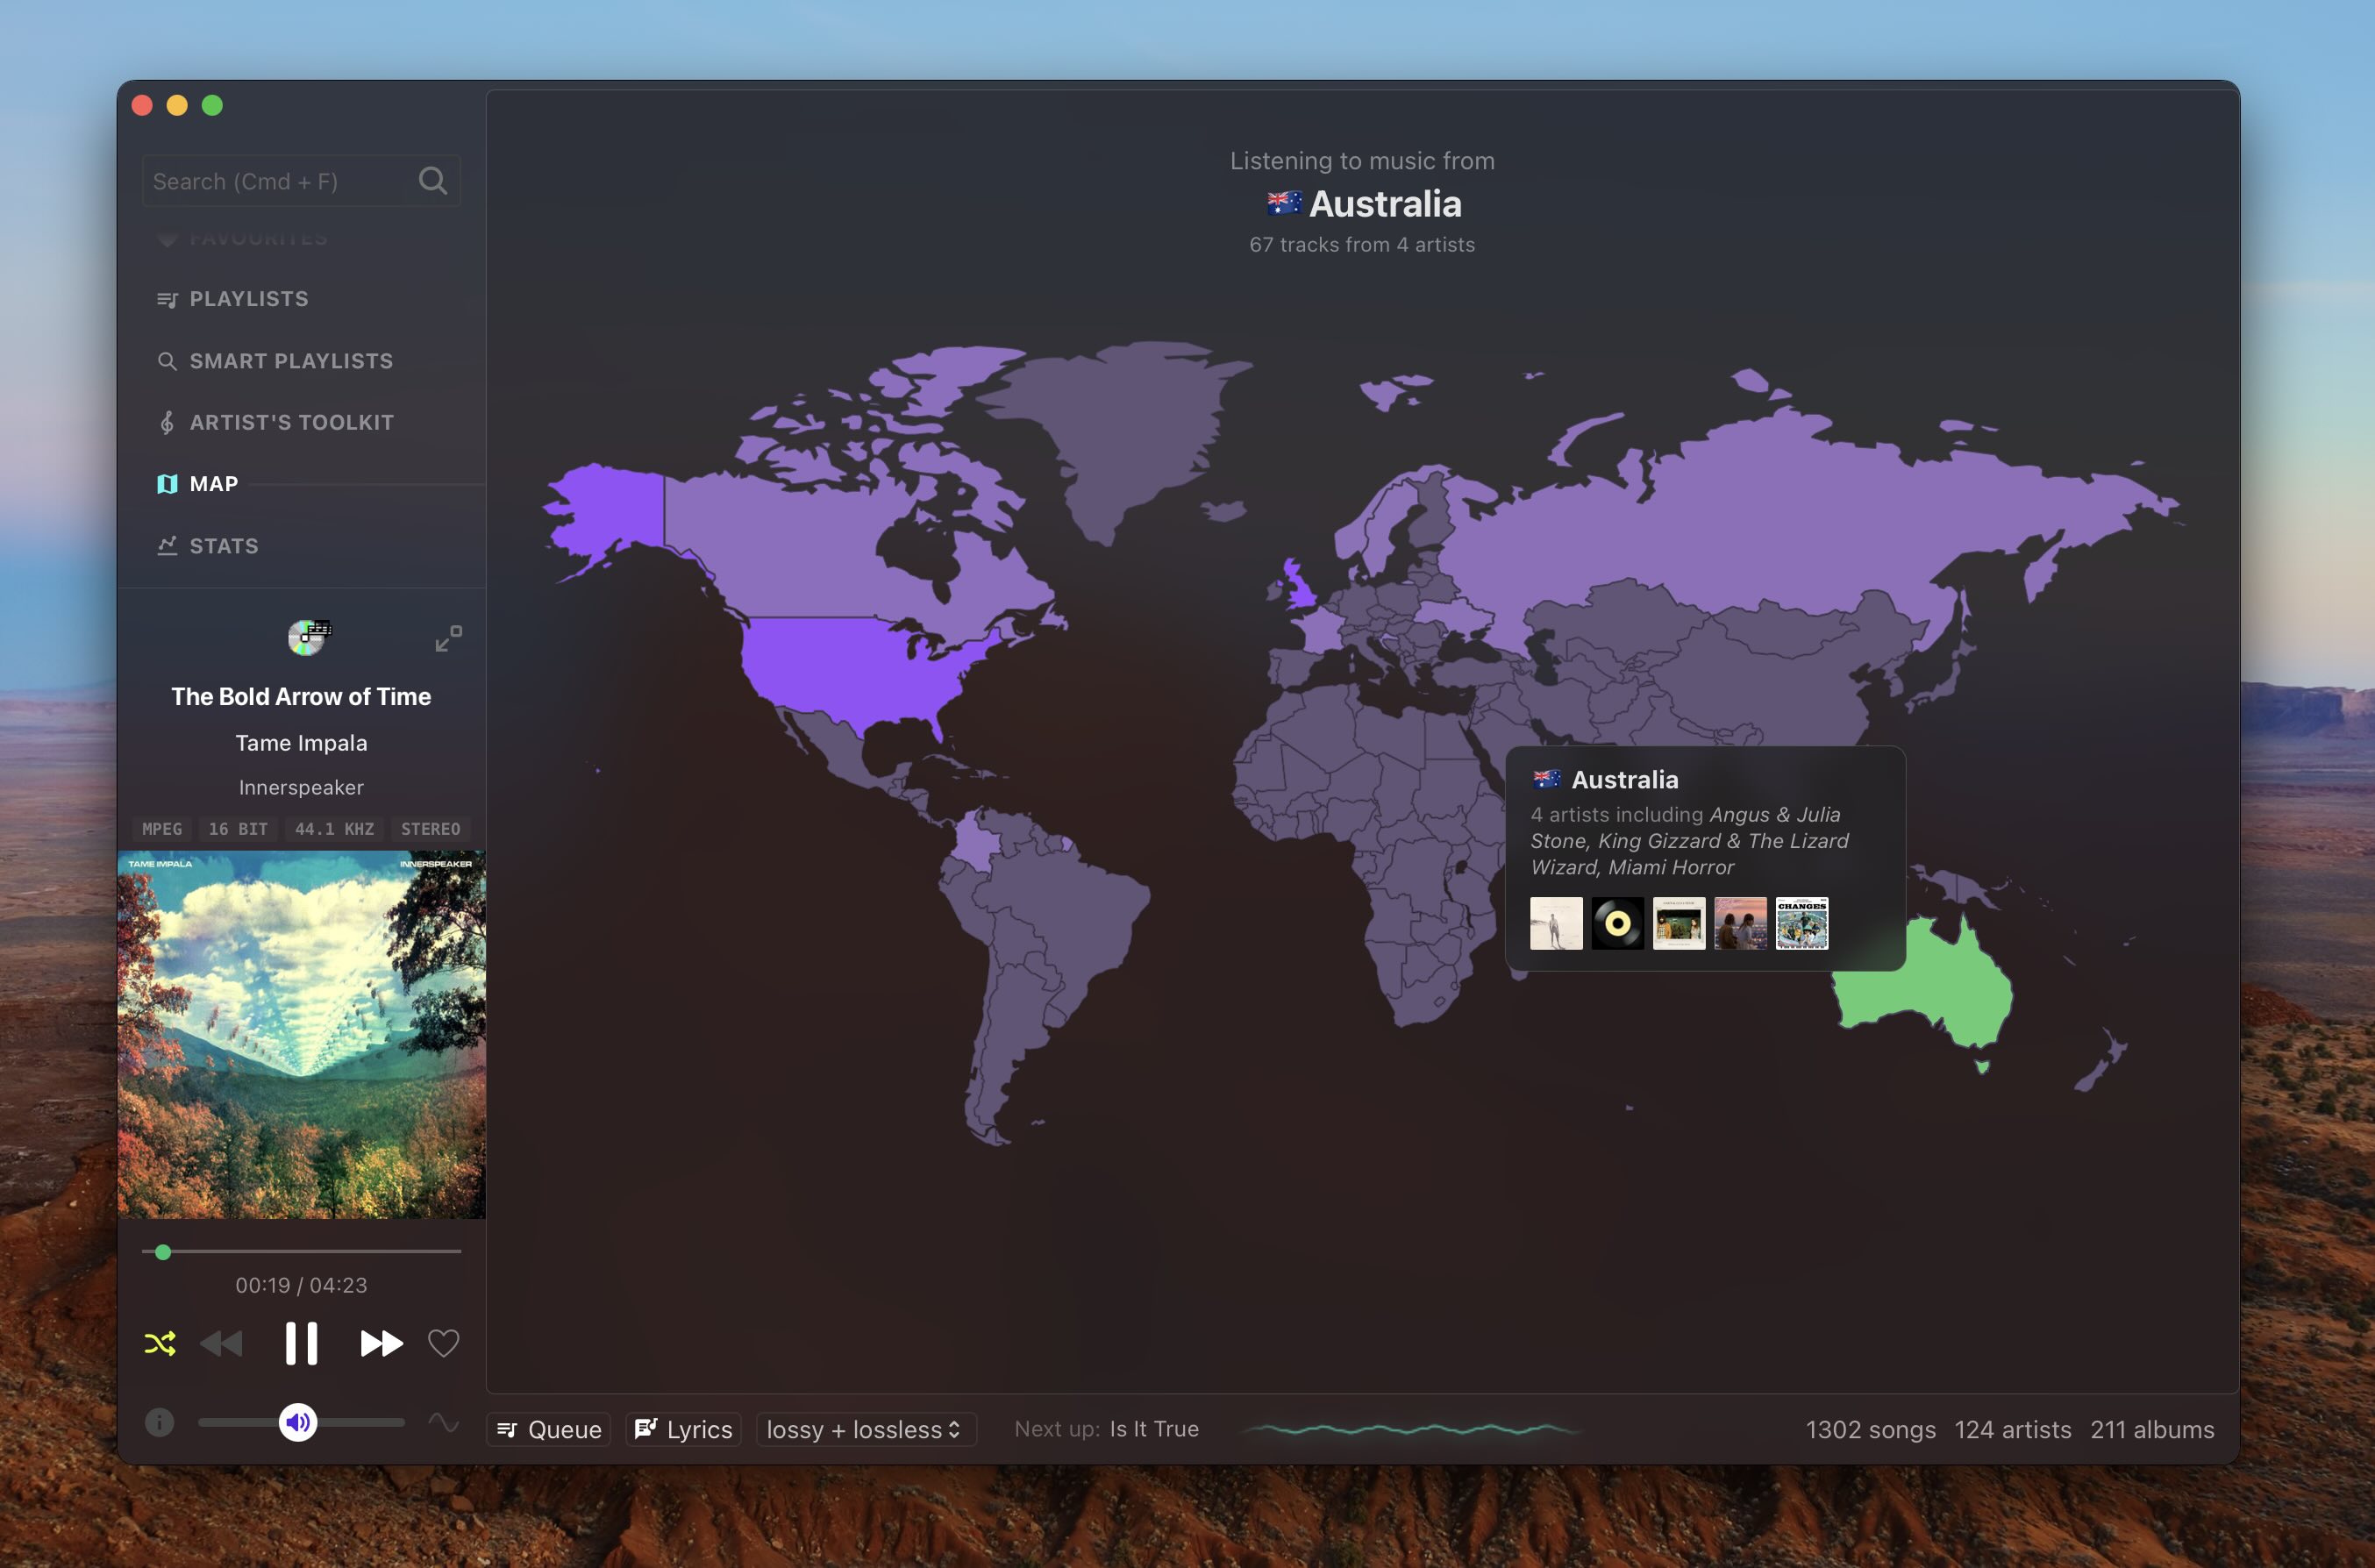Click the volume slider speaker knob

[x=298, y=1422]
